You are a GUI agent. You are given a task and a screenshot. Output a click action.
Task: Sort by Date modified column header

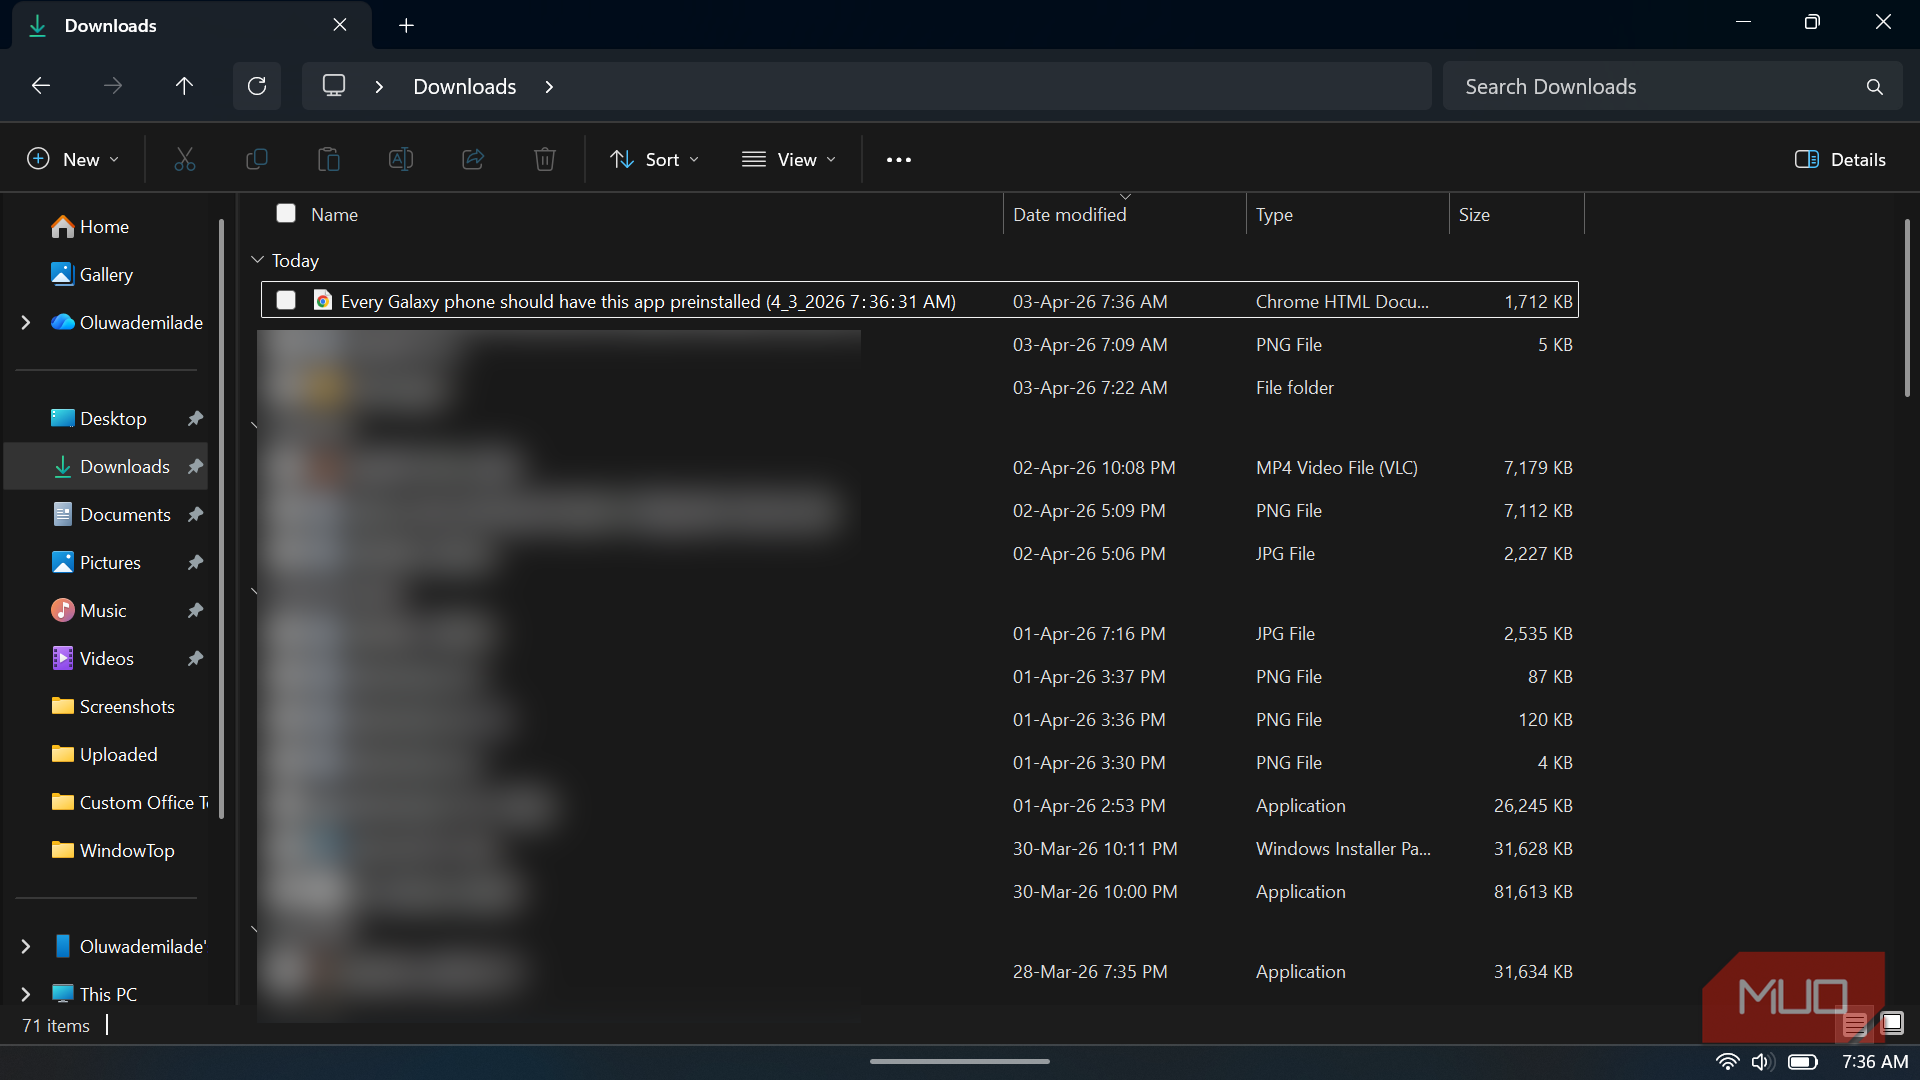pyautogui.click(x=1124, y=214)
